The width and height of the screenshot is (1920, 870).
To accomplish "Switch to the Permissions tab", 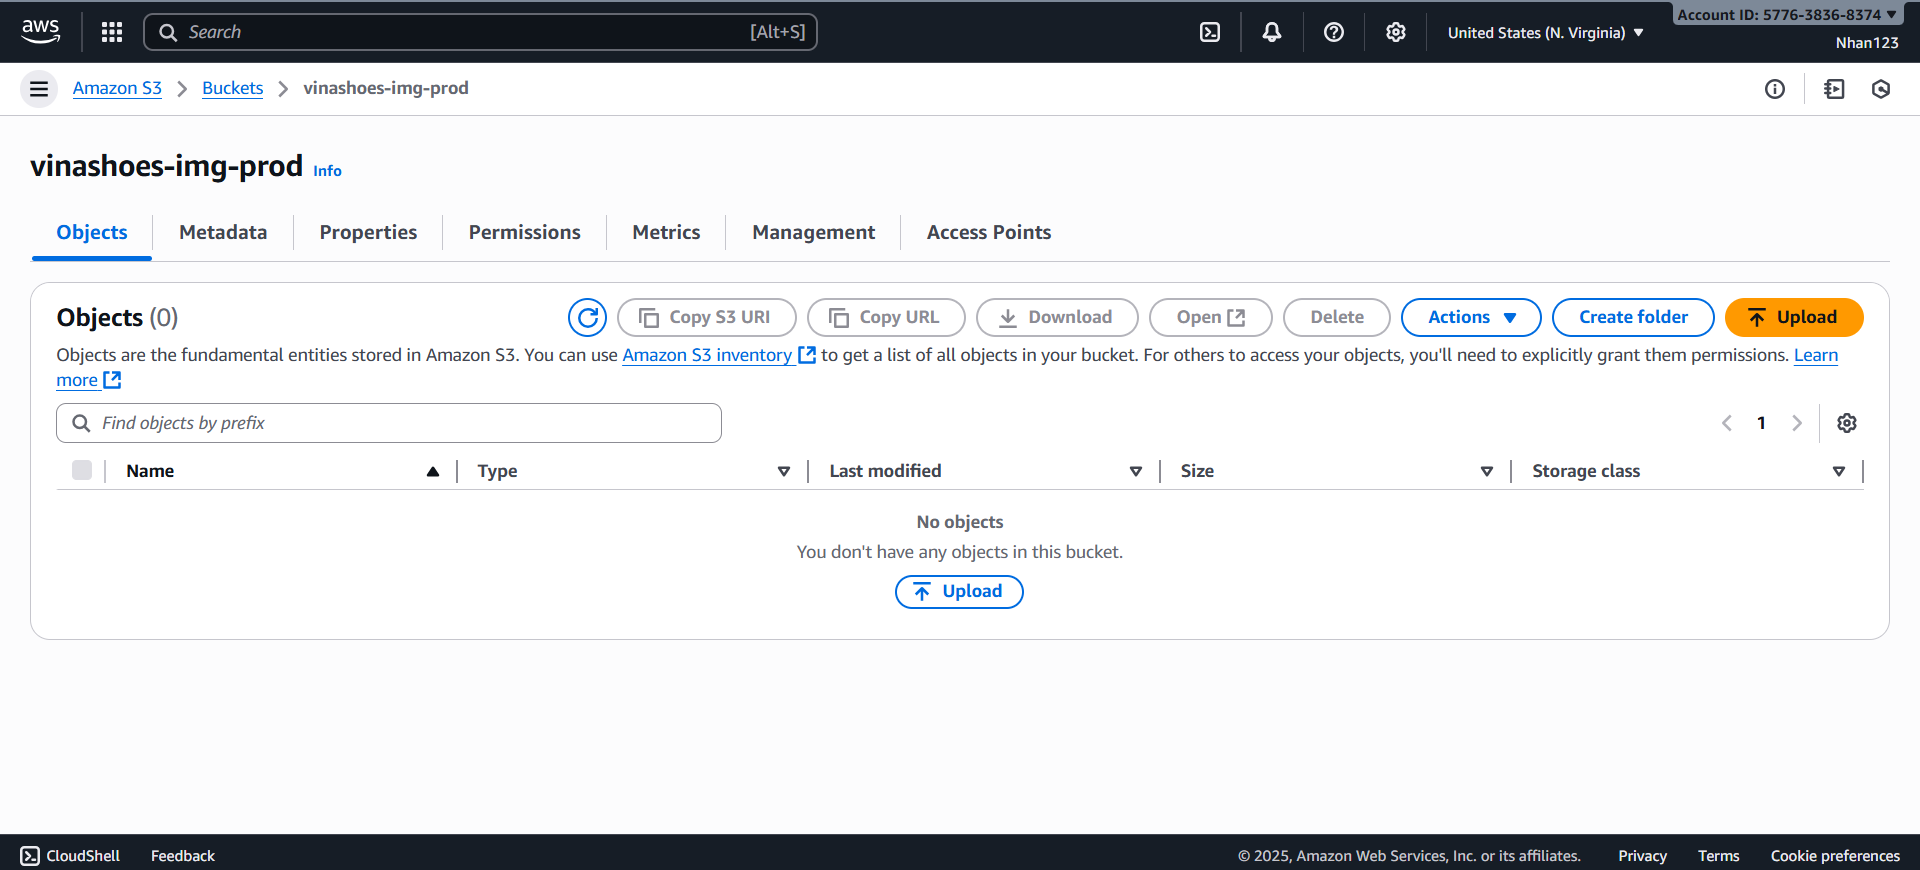I will tap(524, 232).
